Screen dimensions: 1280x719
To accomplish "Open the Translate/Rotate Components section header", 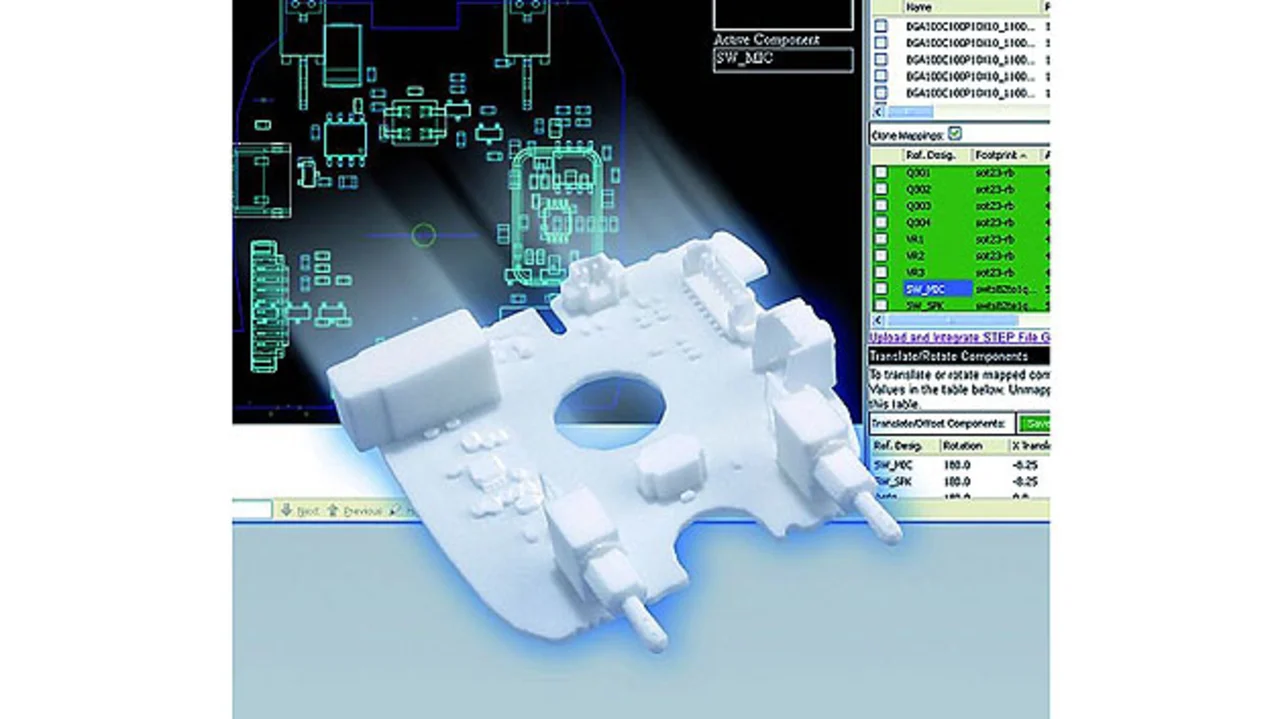I will (x=948, y=356).
